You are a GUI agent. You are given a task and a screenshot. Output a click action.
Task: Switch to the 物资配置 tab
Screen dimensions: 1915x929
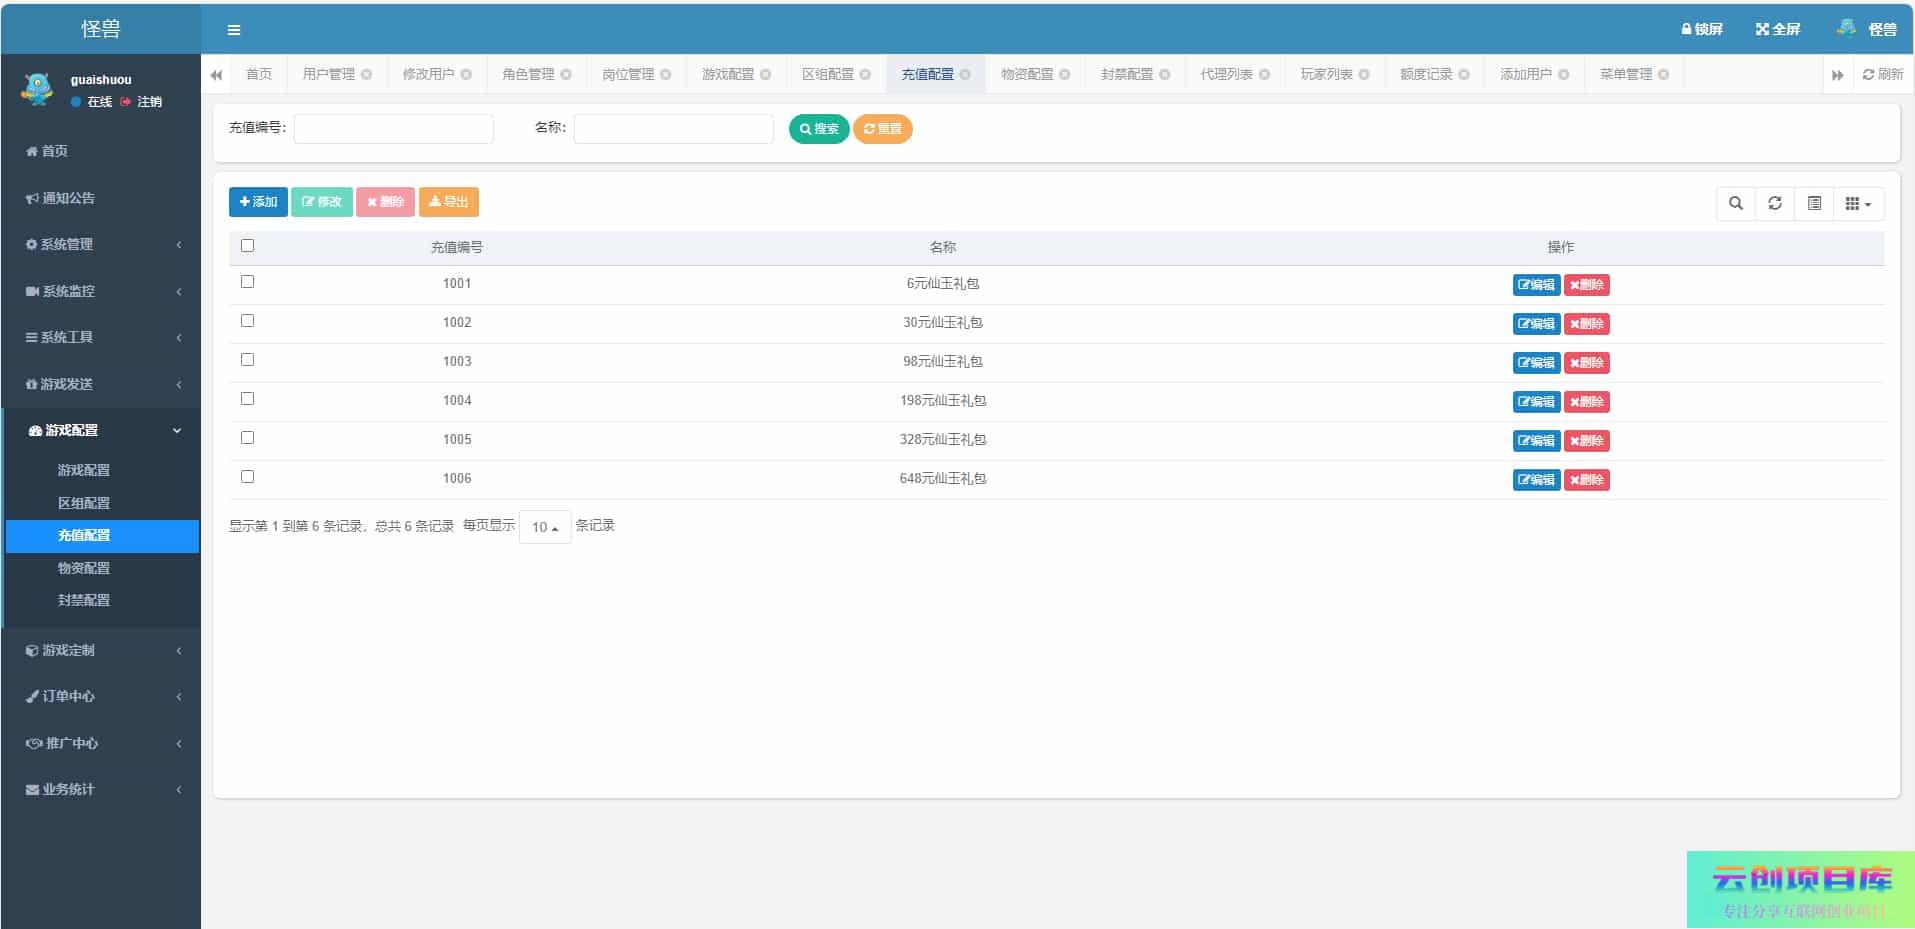(x=1027, y=75)
